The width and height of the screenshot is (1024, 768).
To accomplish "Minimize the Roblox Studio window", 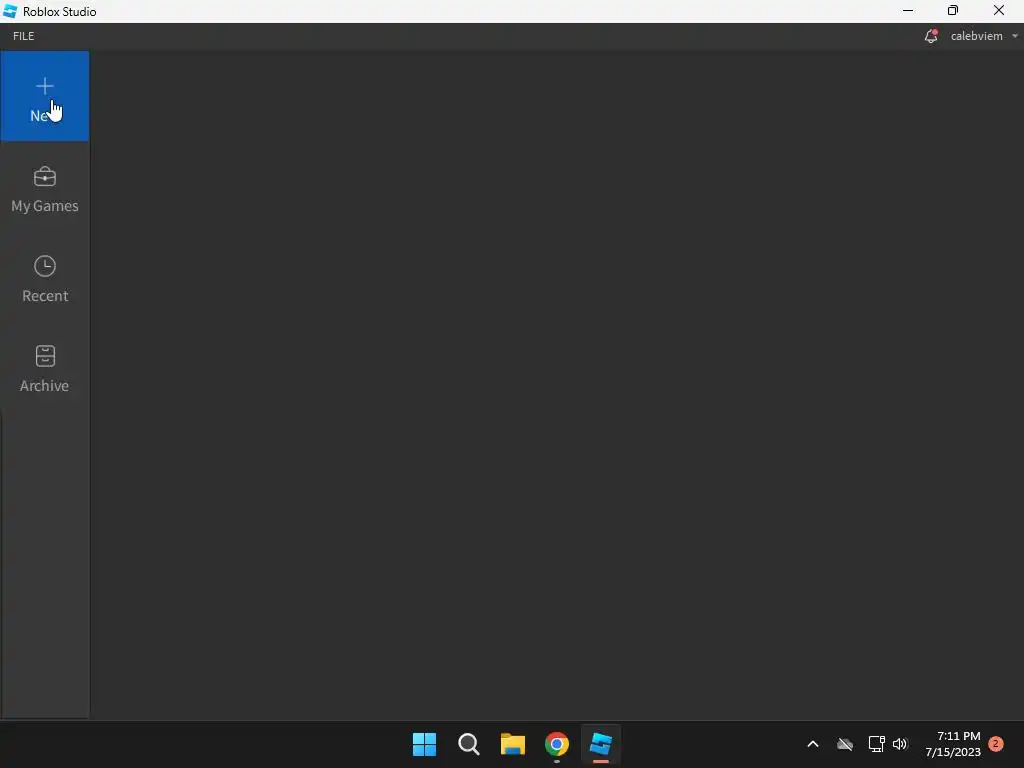I will (908, 10).
